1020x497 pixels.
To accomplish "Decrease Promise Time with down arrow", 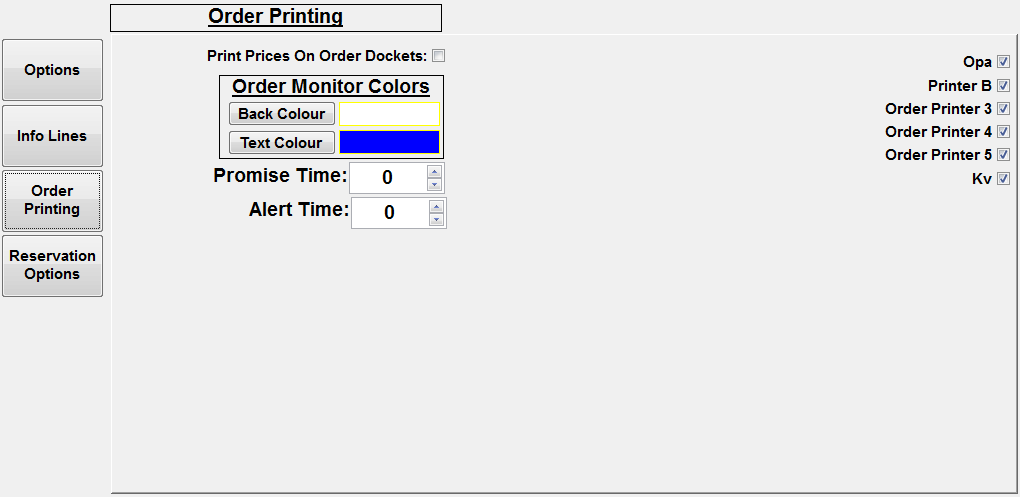I will click(435, 184).
